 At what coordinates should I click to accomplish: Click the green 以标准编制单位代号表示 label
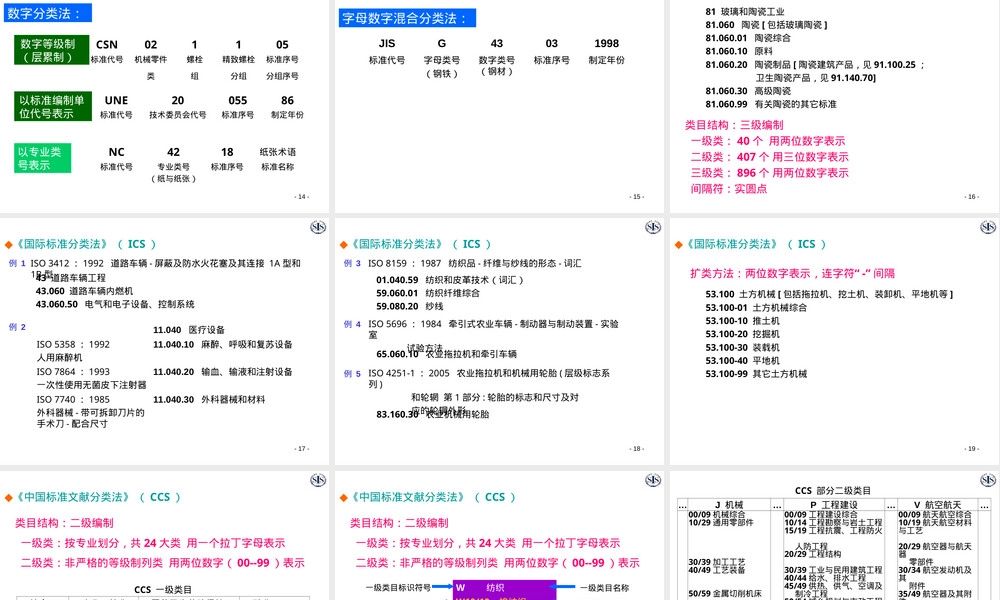tap(52, 106)
